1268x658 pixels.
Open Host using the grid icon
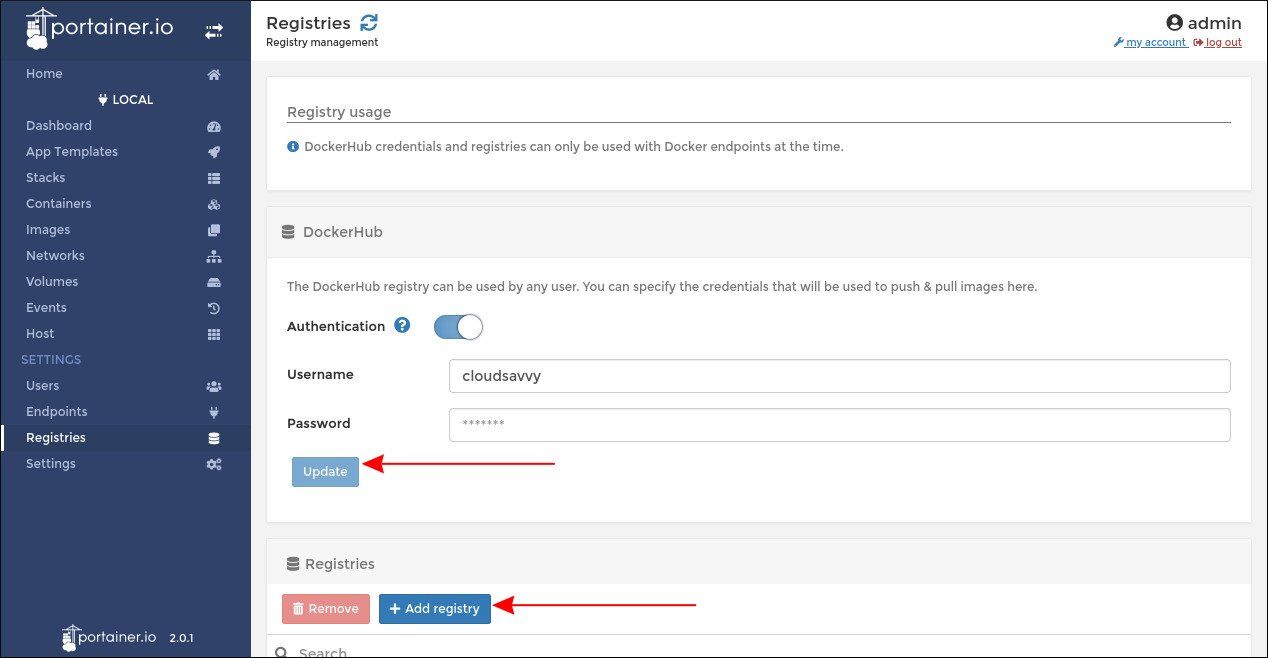214,333
